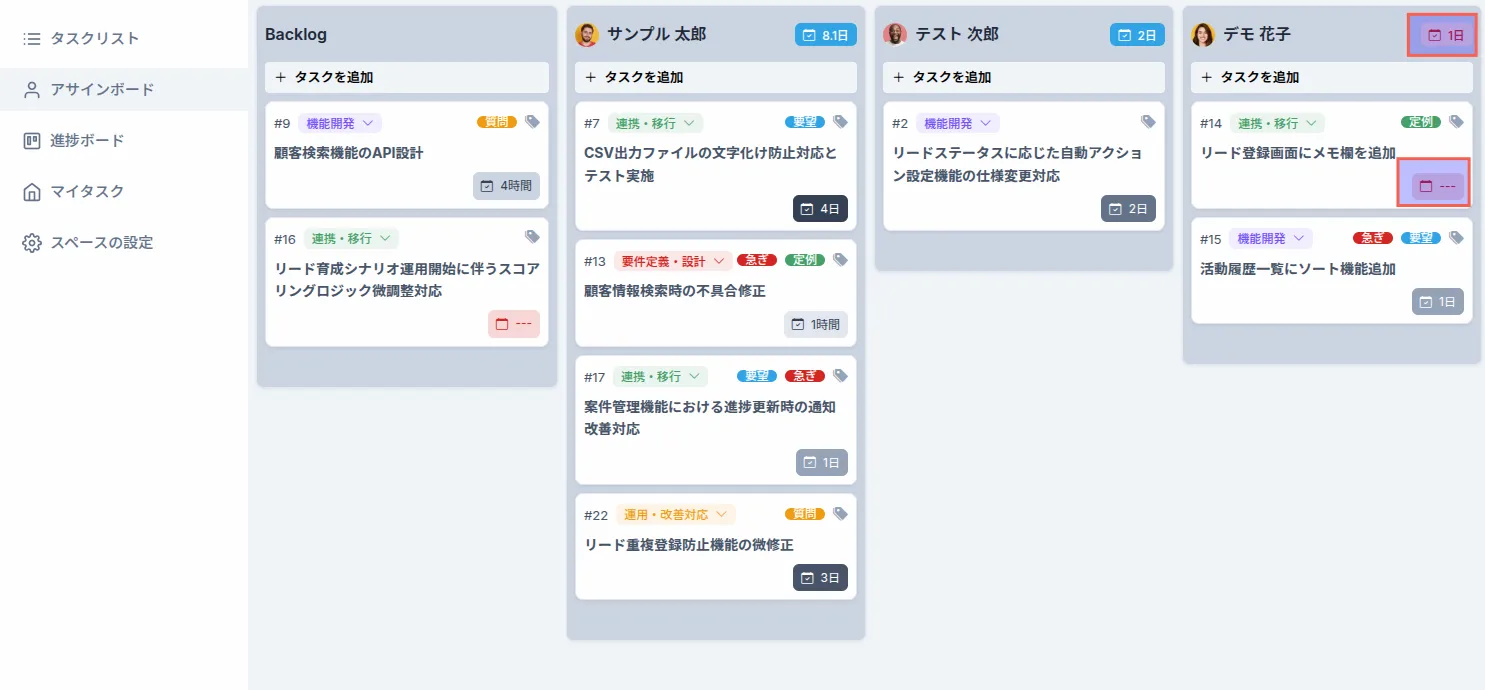1485x690 pixels.
Task: Click the highlighted 1日 badge in デモ 花子 header
Action: point(1441,33)
